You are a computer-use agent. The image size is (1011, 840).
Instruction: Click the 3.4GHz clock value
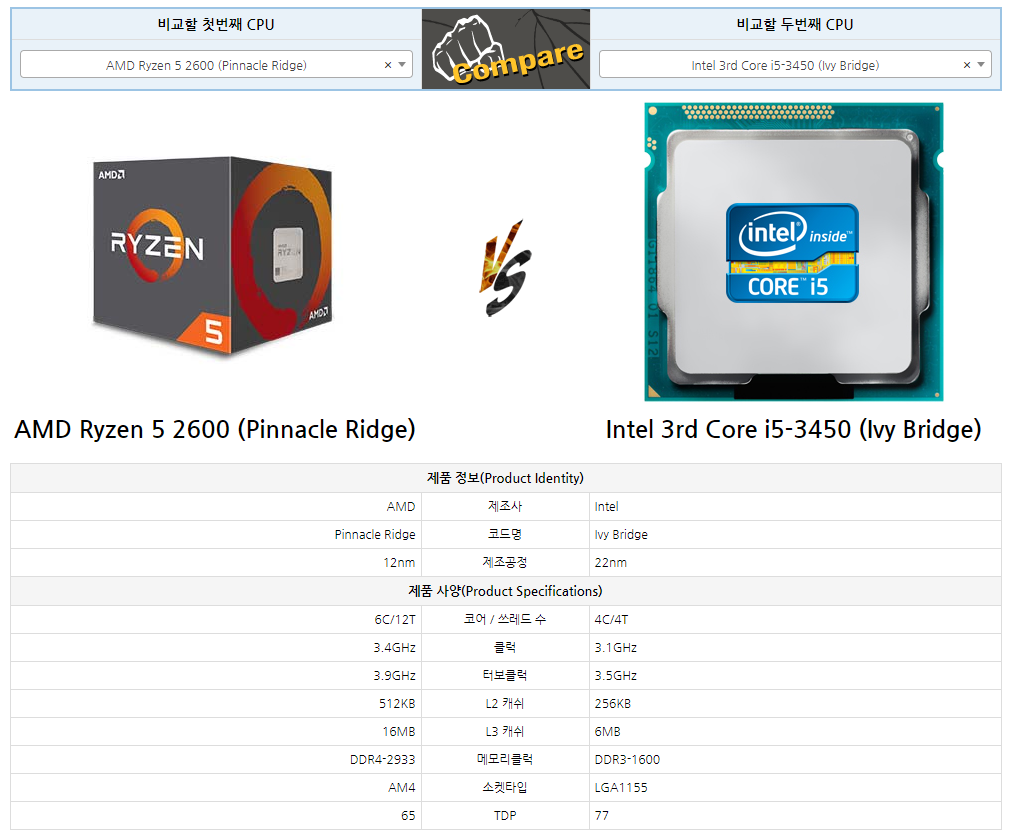point(395,648)
